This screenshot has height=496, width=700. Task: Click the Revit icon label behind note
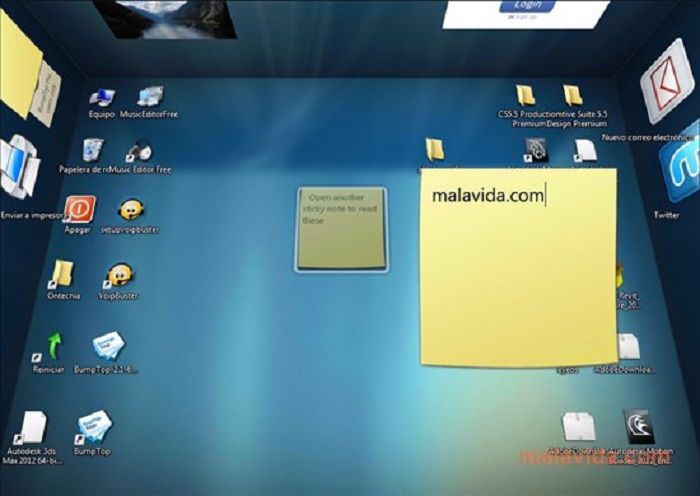629,300
